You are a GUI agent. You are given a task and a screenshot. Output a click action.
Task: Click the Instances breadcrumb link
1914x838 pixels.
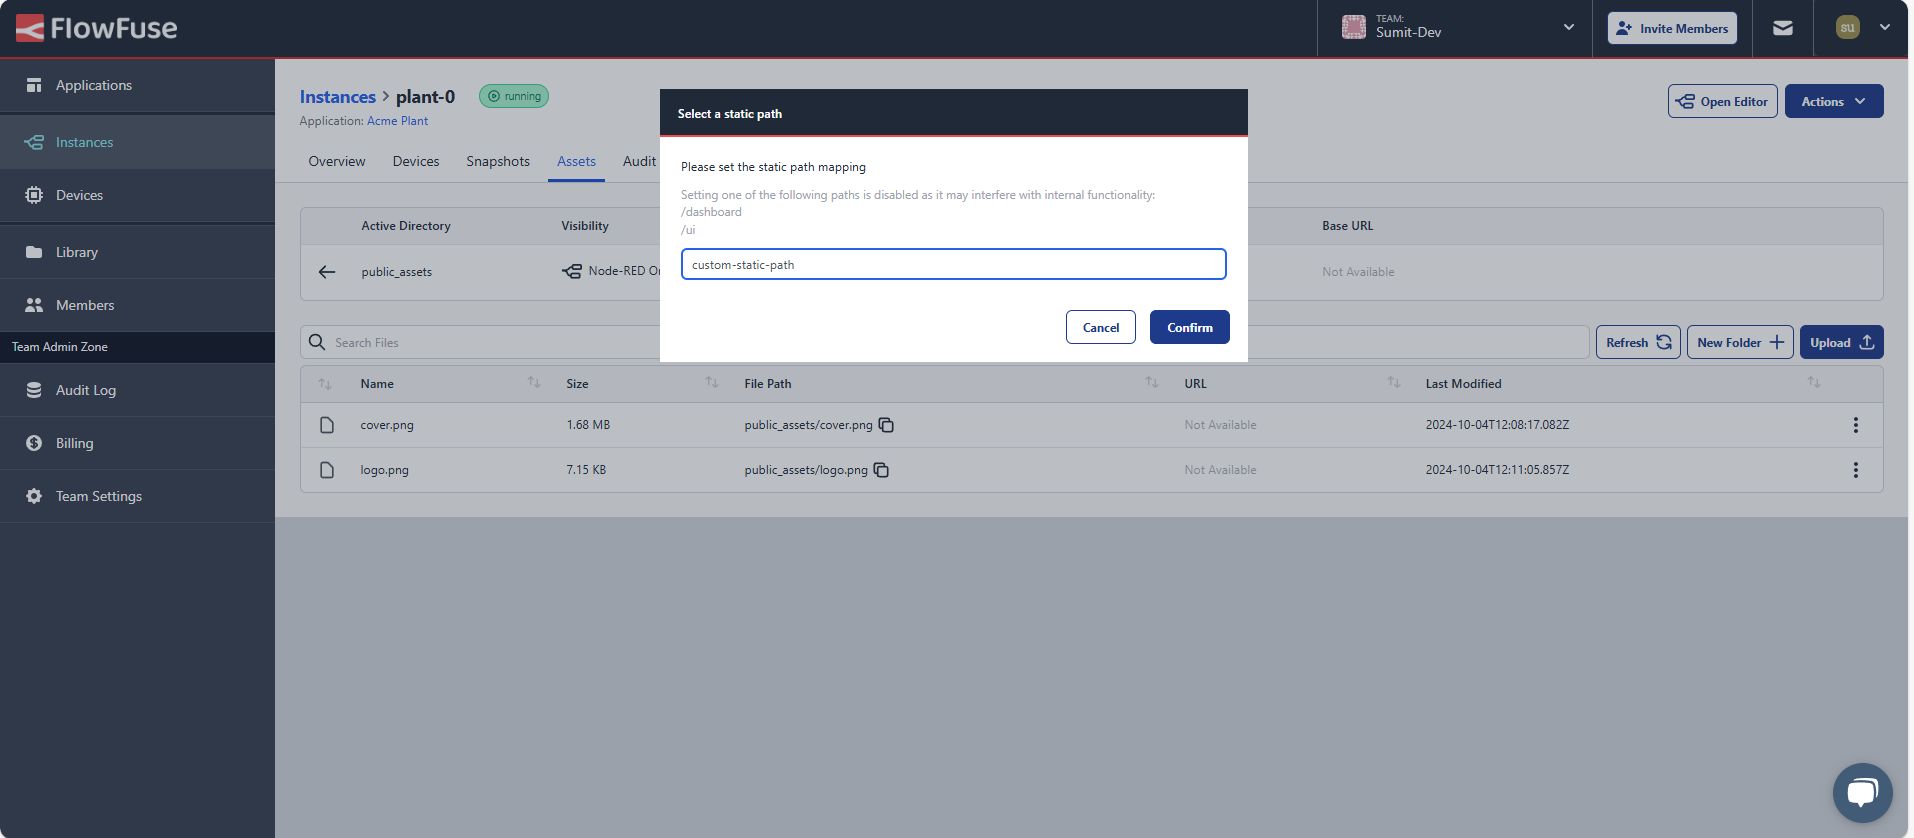pos(337,97)
